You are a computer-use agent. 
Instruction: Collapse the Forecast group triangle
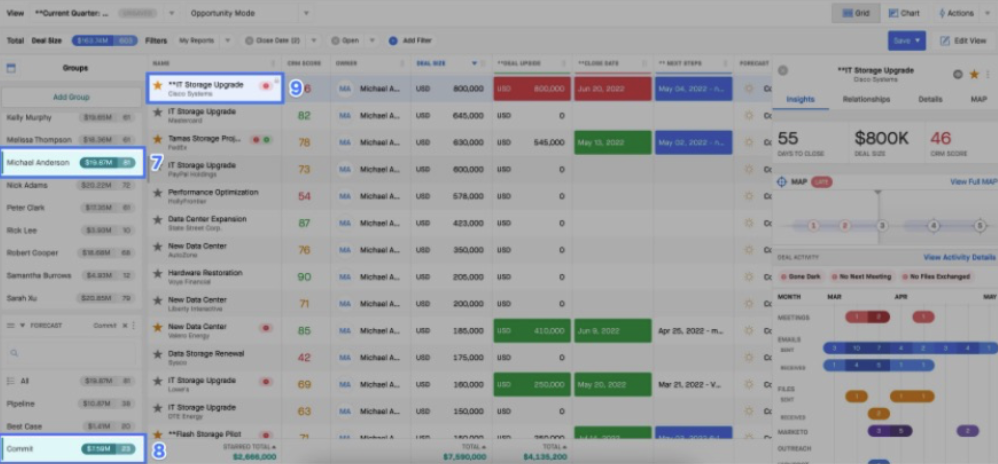pos(22,325)
